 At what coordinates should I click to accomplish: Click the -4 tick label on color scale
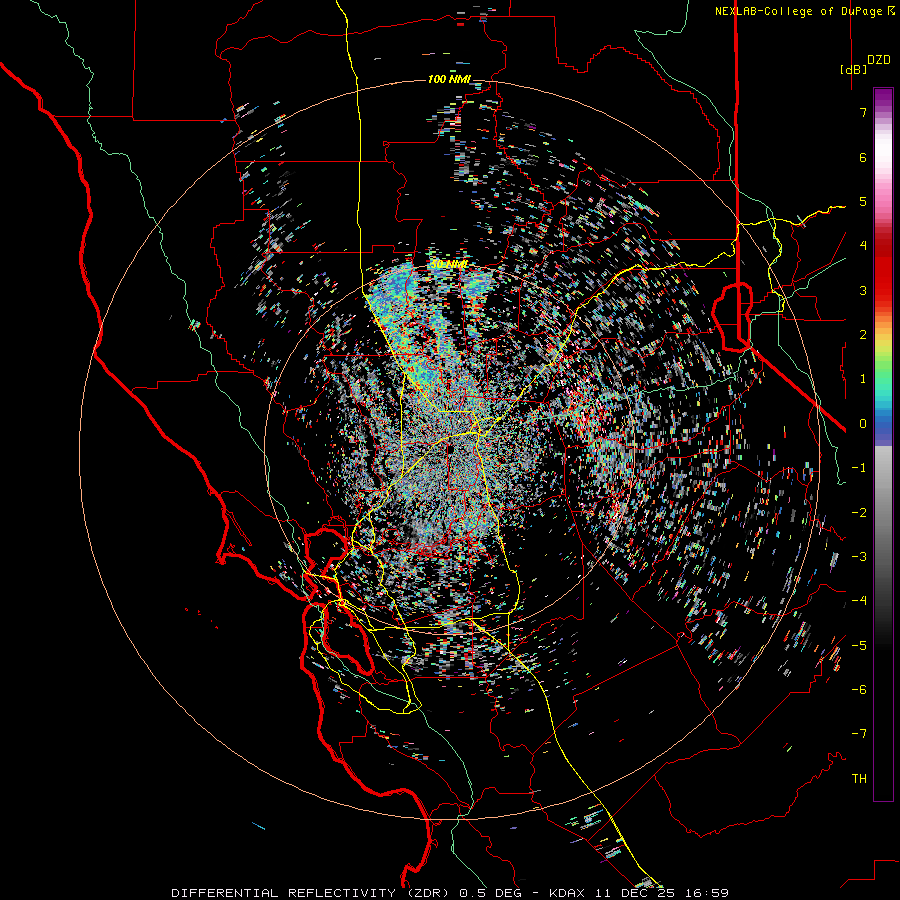859,601
